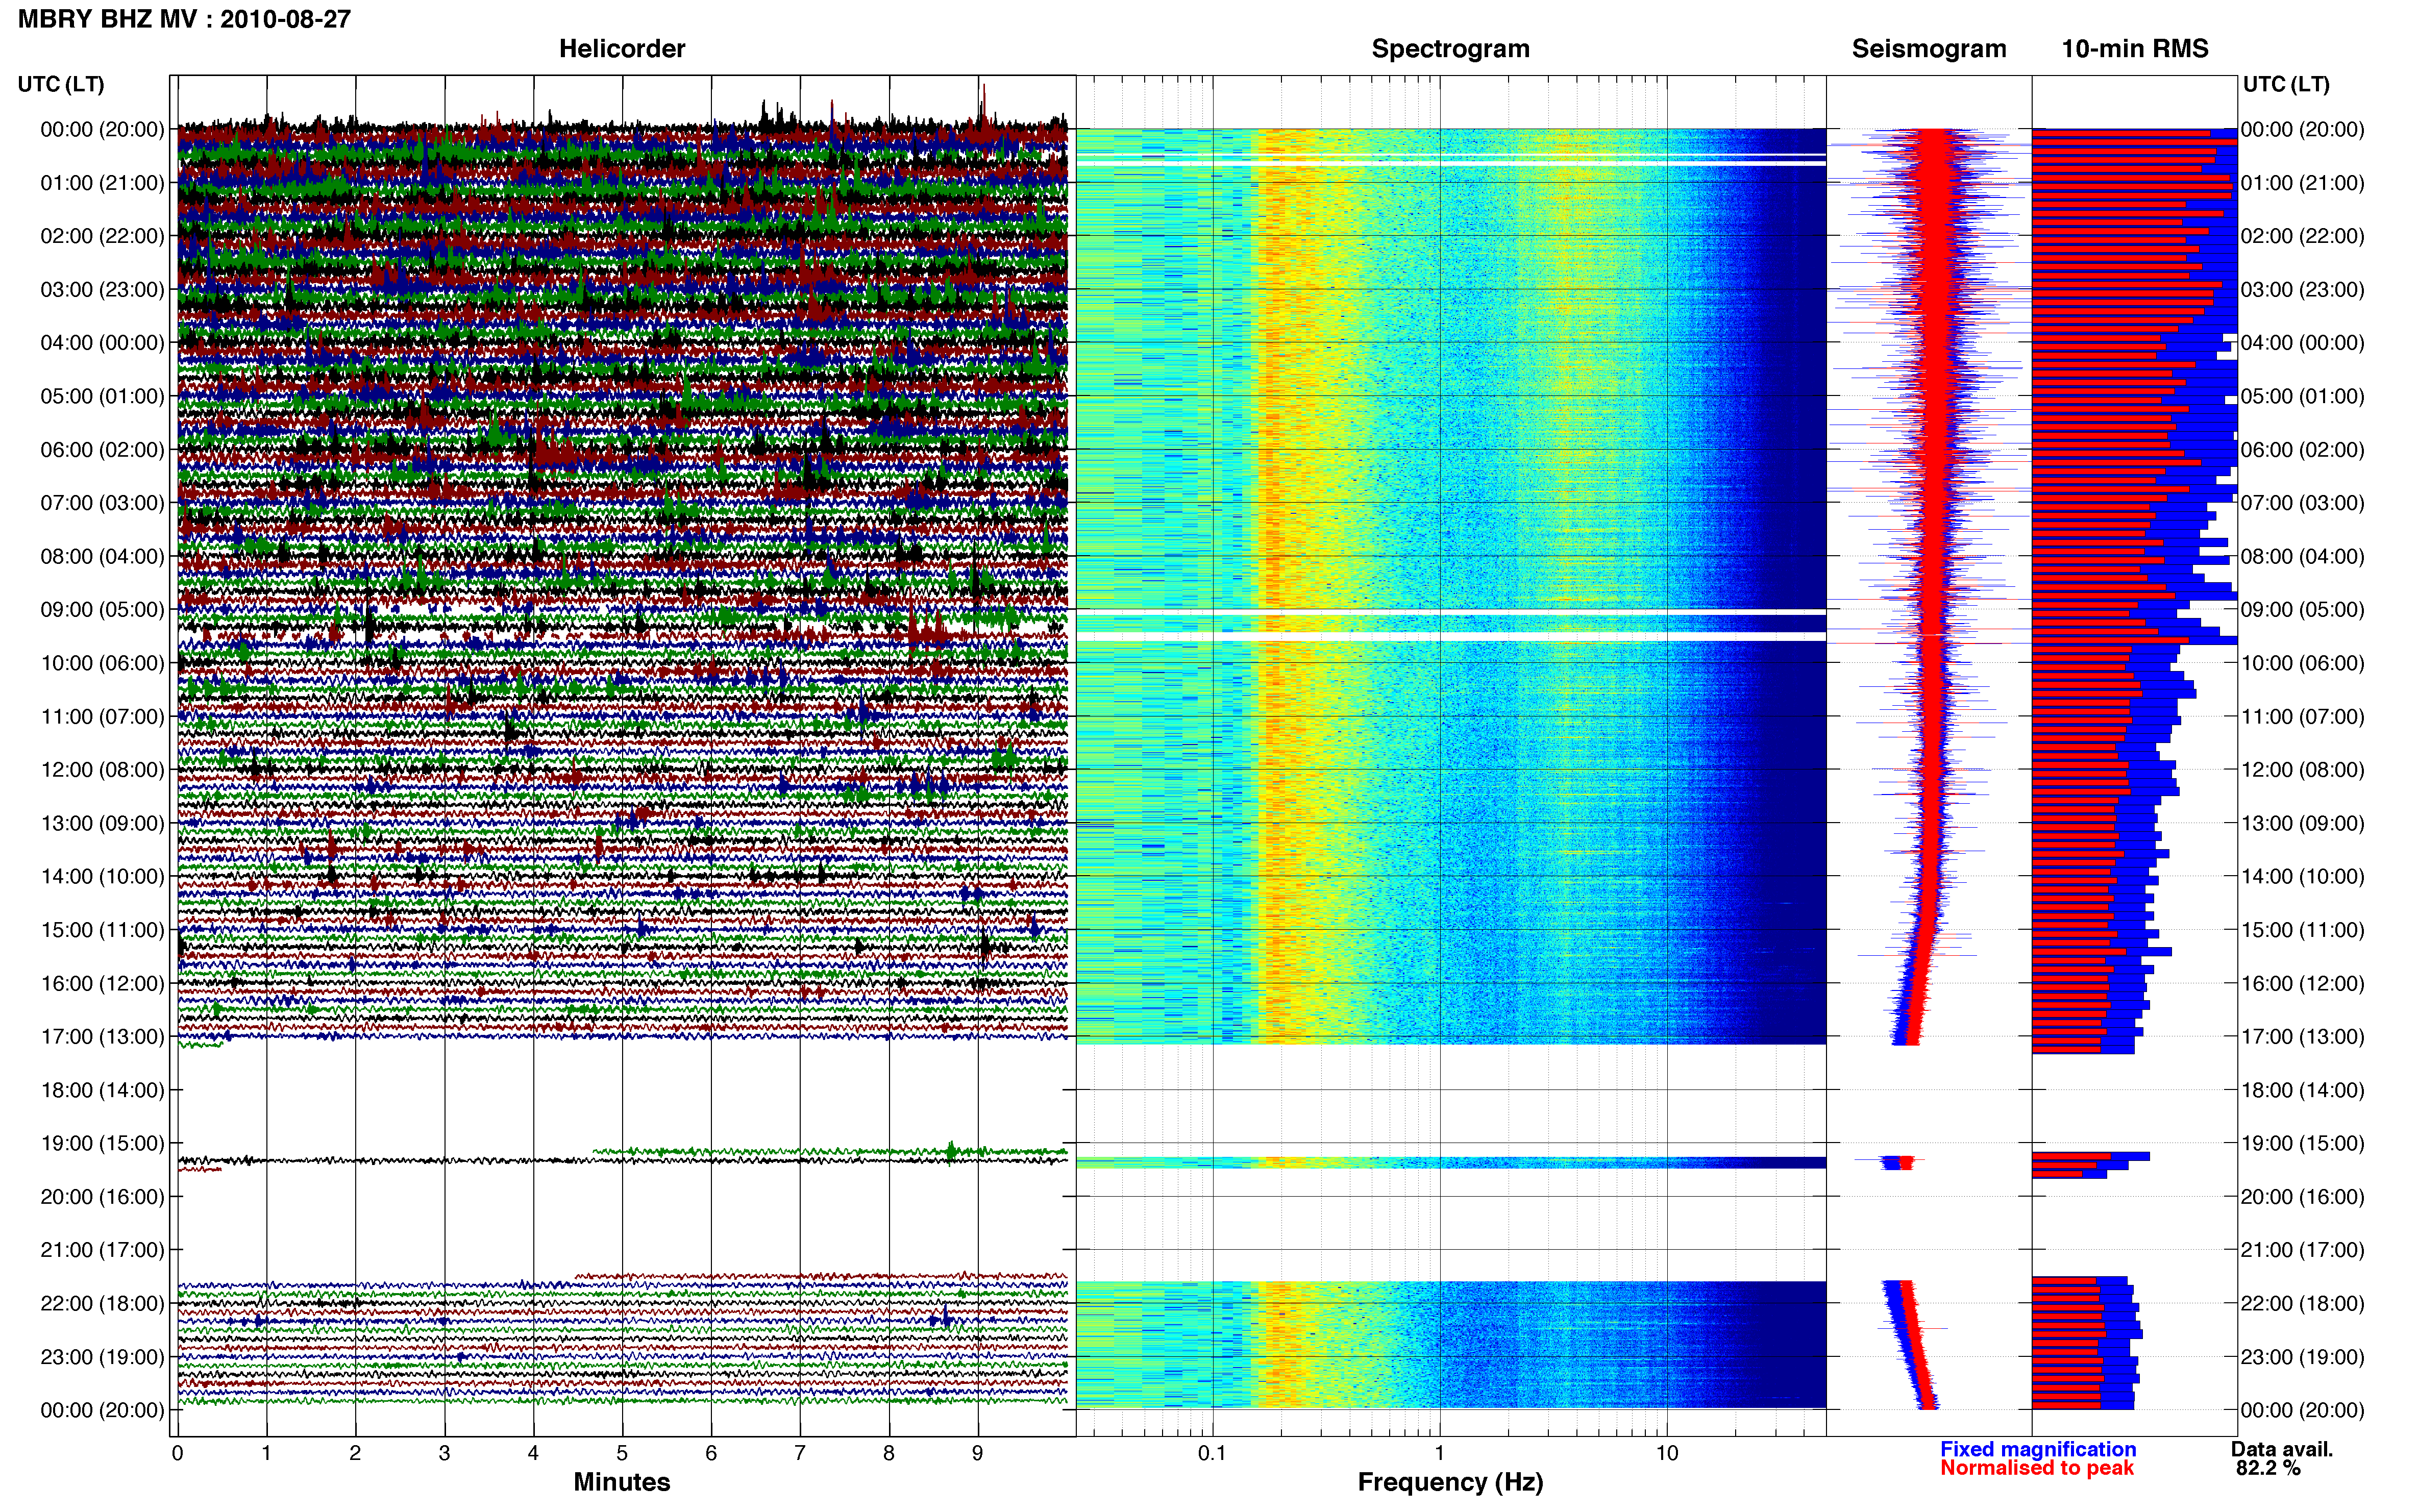Click the 19:00 spectrogram data strip

pyautogui.click(x=1451, y=1163)
